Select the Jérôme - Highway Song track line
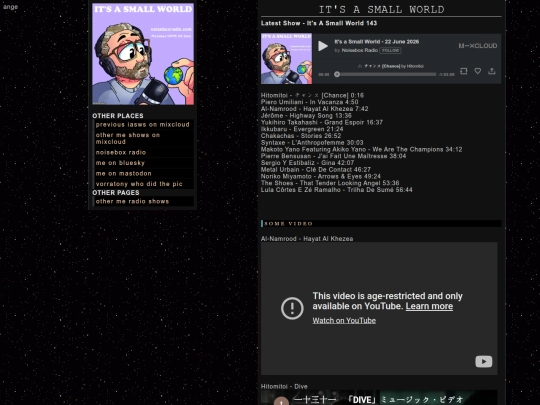 point(306,116)
